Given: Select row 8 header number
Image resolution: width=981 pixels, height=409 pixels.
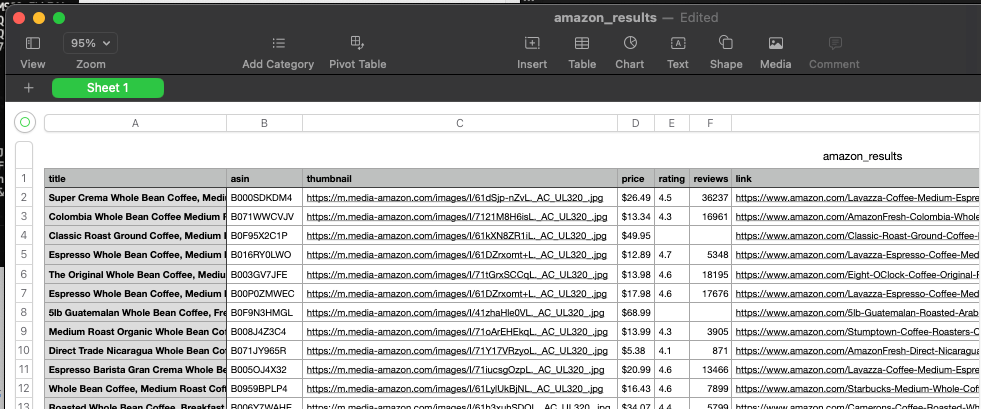Looking at the screenshot, I should pos(24,312).
